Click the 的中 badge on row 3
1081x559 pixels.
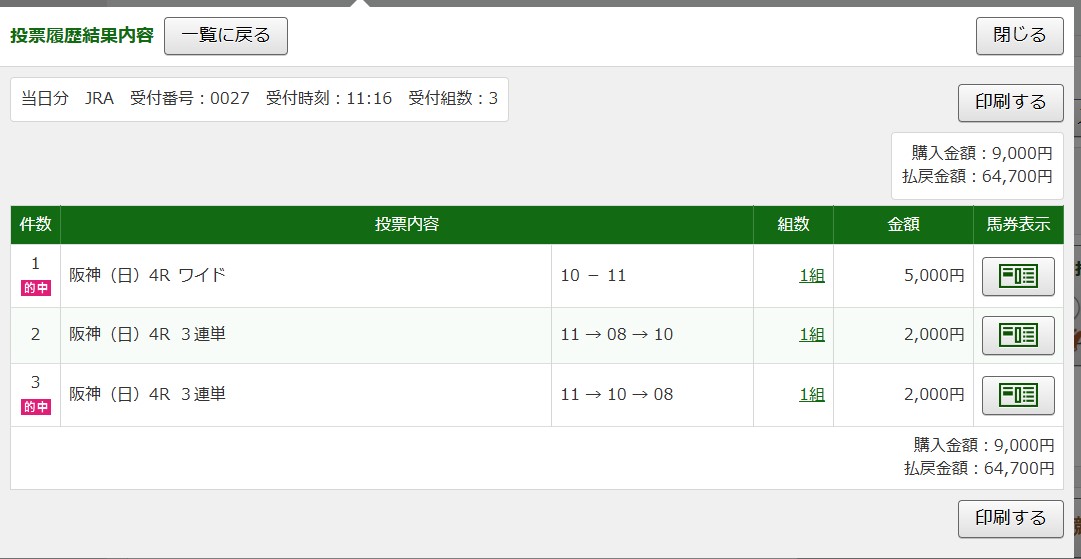[x=36, y=407]
